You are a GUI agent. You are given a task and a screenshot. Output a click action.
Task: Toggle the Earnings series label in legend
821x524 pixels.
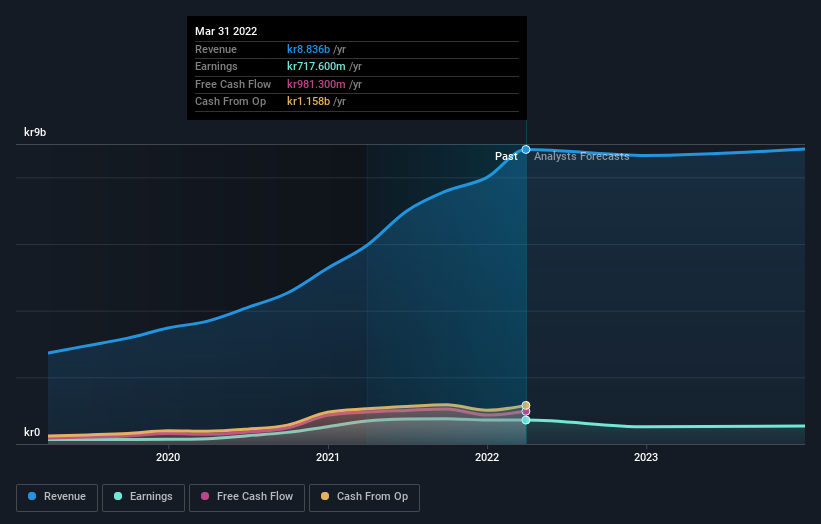tap(150, 496)
